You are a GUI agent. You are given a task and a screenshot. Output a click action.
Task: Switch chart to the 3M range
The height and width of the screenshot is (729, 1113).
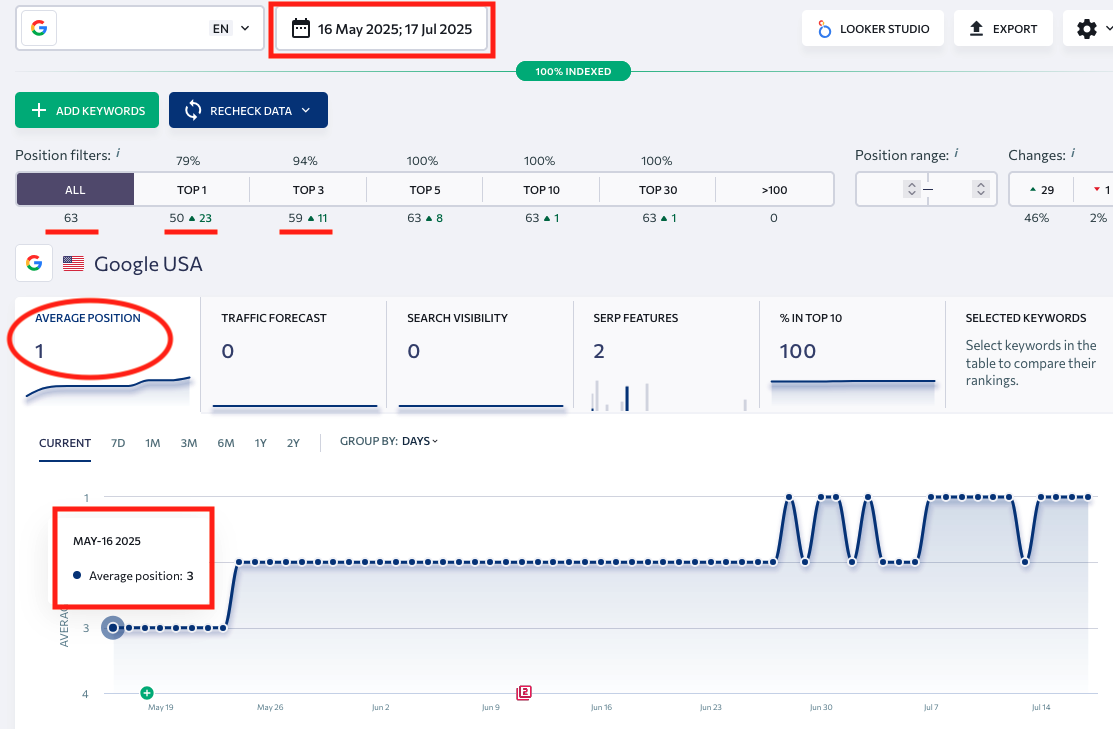[x=189, y=442]
